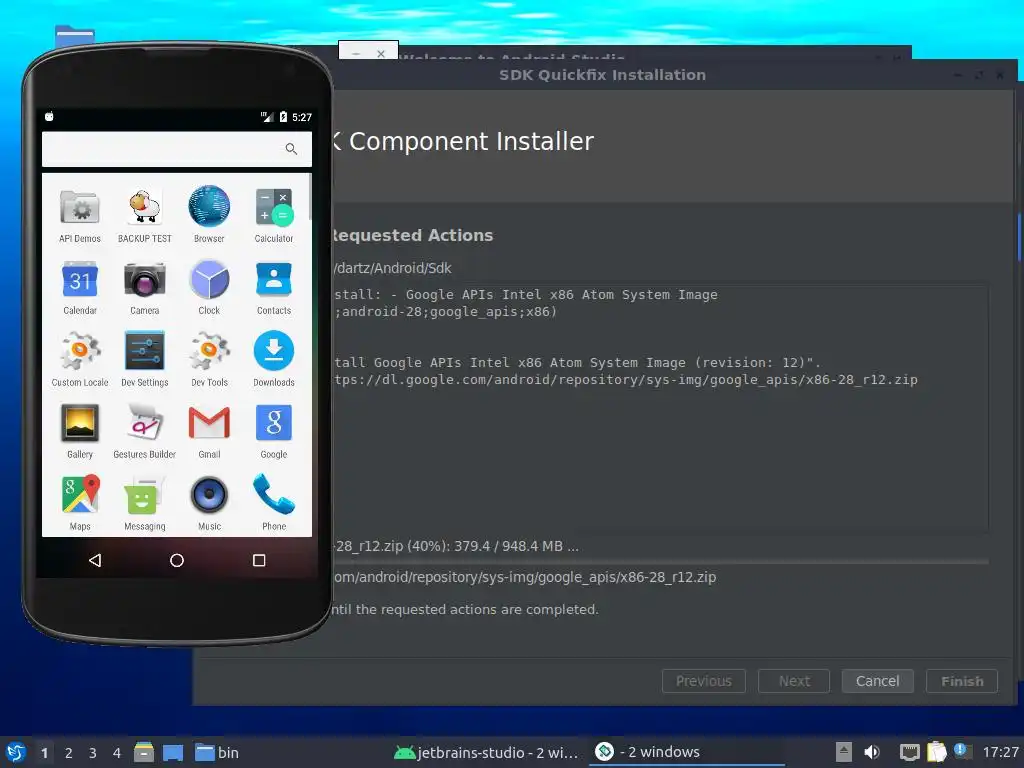Switch to workspace 3 in taskbar

pyautogui.click(x=93, y=753)
